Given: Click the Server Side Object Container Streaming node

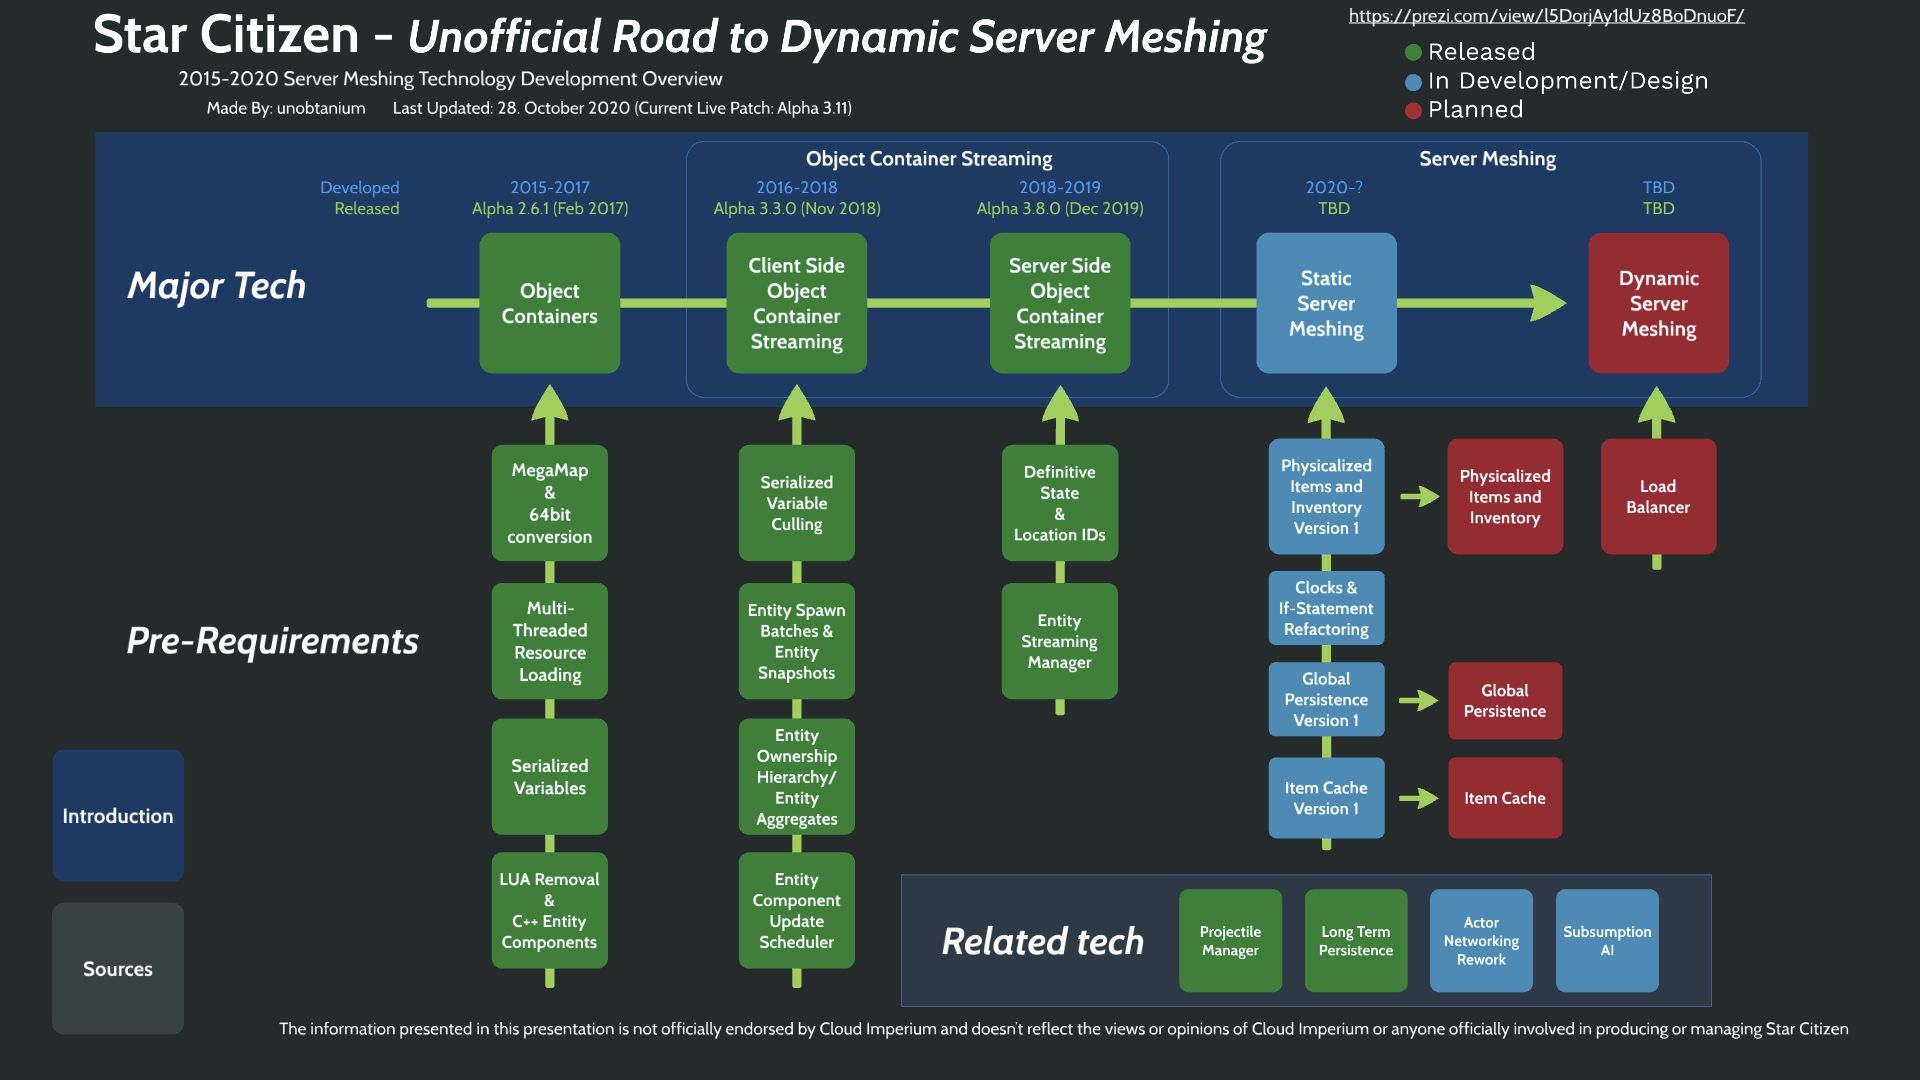Looking at the screenshot, I should (x=1059, y=303).
